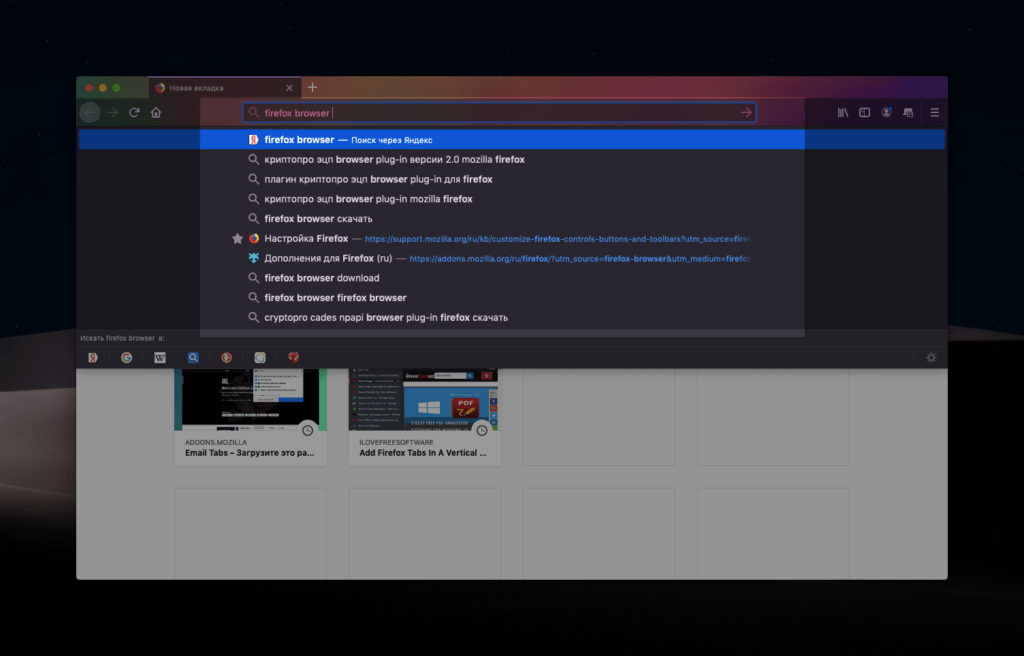1024x656 pixels.
Task: Open the Library toolbar icon
Action: tap(842, 112)
